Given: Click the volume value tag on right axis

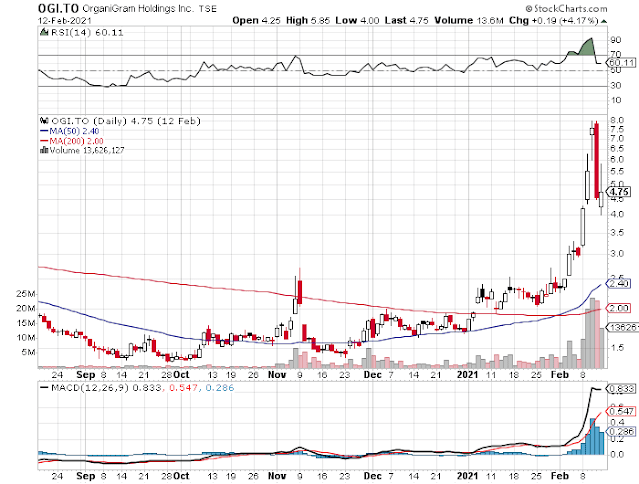Looking at the screenshot, I should (x=622, y=327).
